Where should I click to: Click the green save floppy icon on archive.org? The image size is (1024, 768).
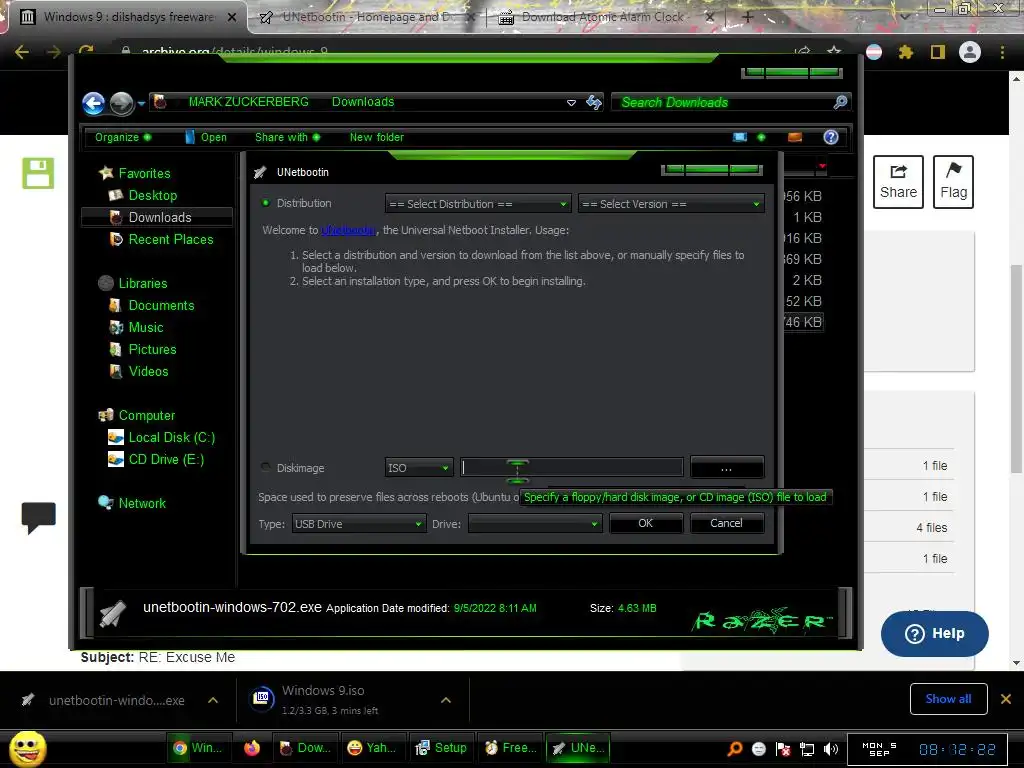click(x=39, y=173)
